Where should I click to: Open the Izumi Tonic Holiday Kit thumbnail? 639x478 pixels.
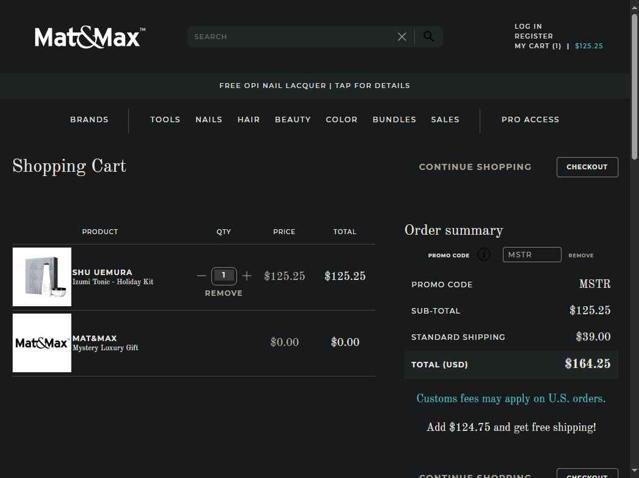[x=42, y=277]
